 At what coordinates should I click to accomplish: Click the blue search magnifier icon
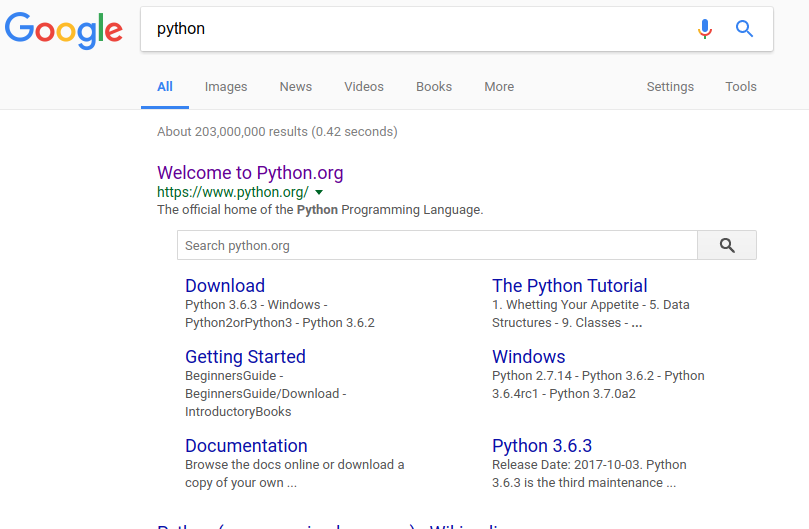coord(745,29)
